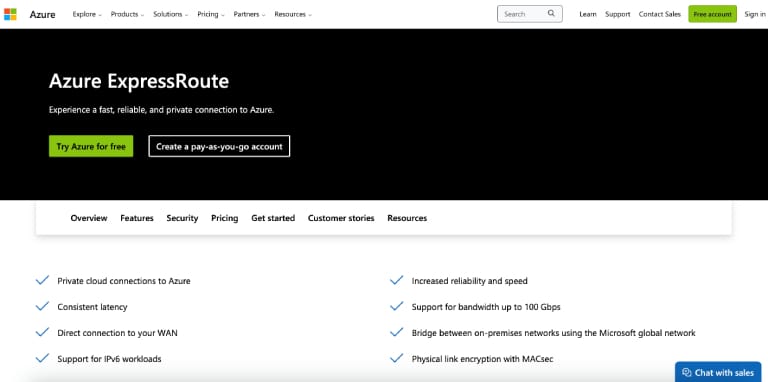
Task: Click text 'Support for bandwidth up to 100 Gbps'
Action: pyautogui.click(x=486, y=307)
